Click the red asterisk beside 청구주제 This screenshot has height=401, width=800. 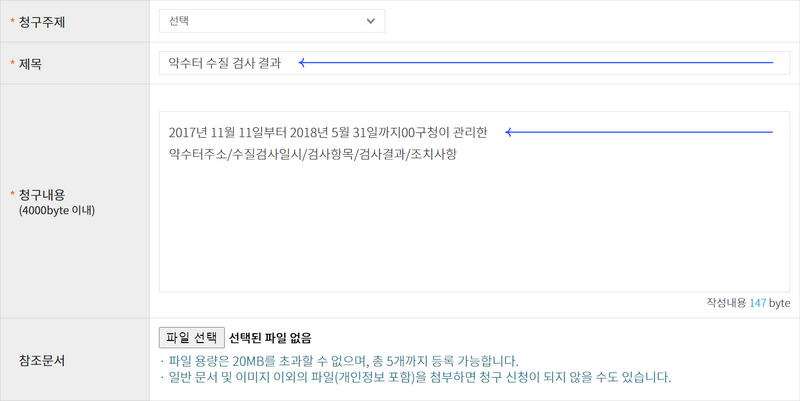tap(12, 21)
